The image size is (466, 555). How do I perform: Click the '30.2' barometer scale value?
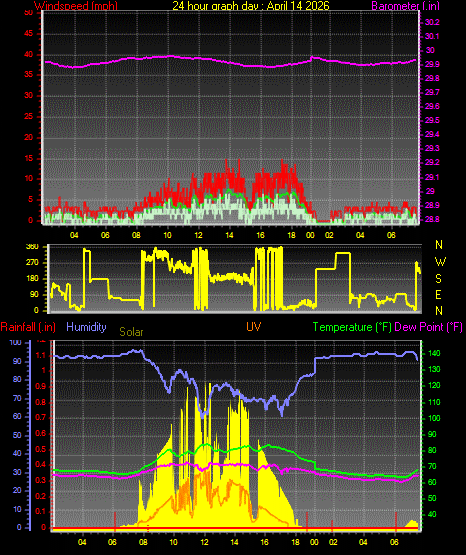pos(432,22)
